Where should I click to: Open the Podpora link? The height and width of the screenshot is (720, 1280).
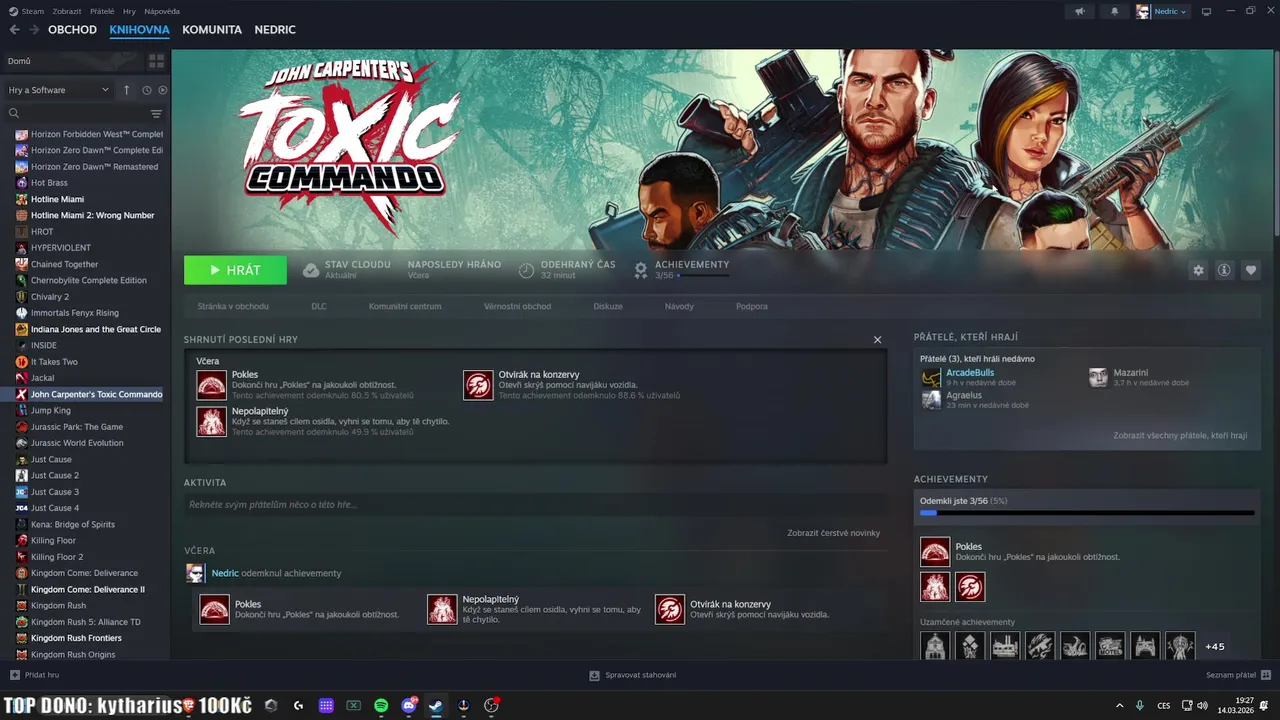coord(752,306)
